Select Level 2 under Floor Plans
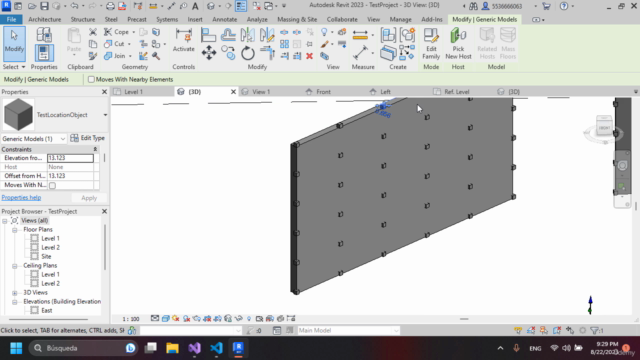The image size is (640, 360). pos(50,247)
